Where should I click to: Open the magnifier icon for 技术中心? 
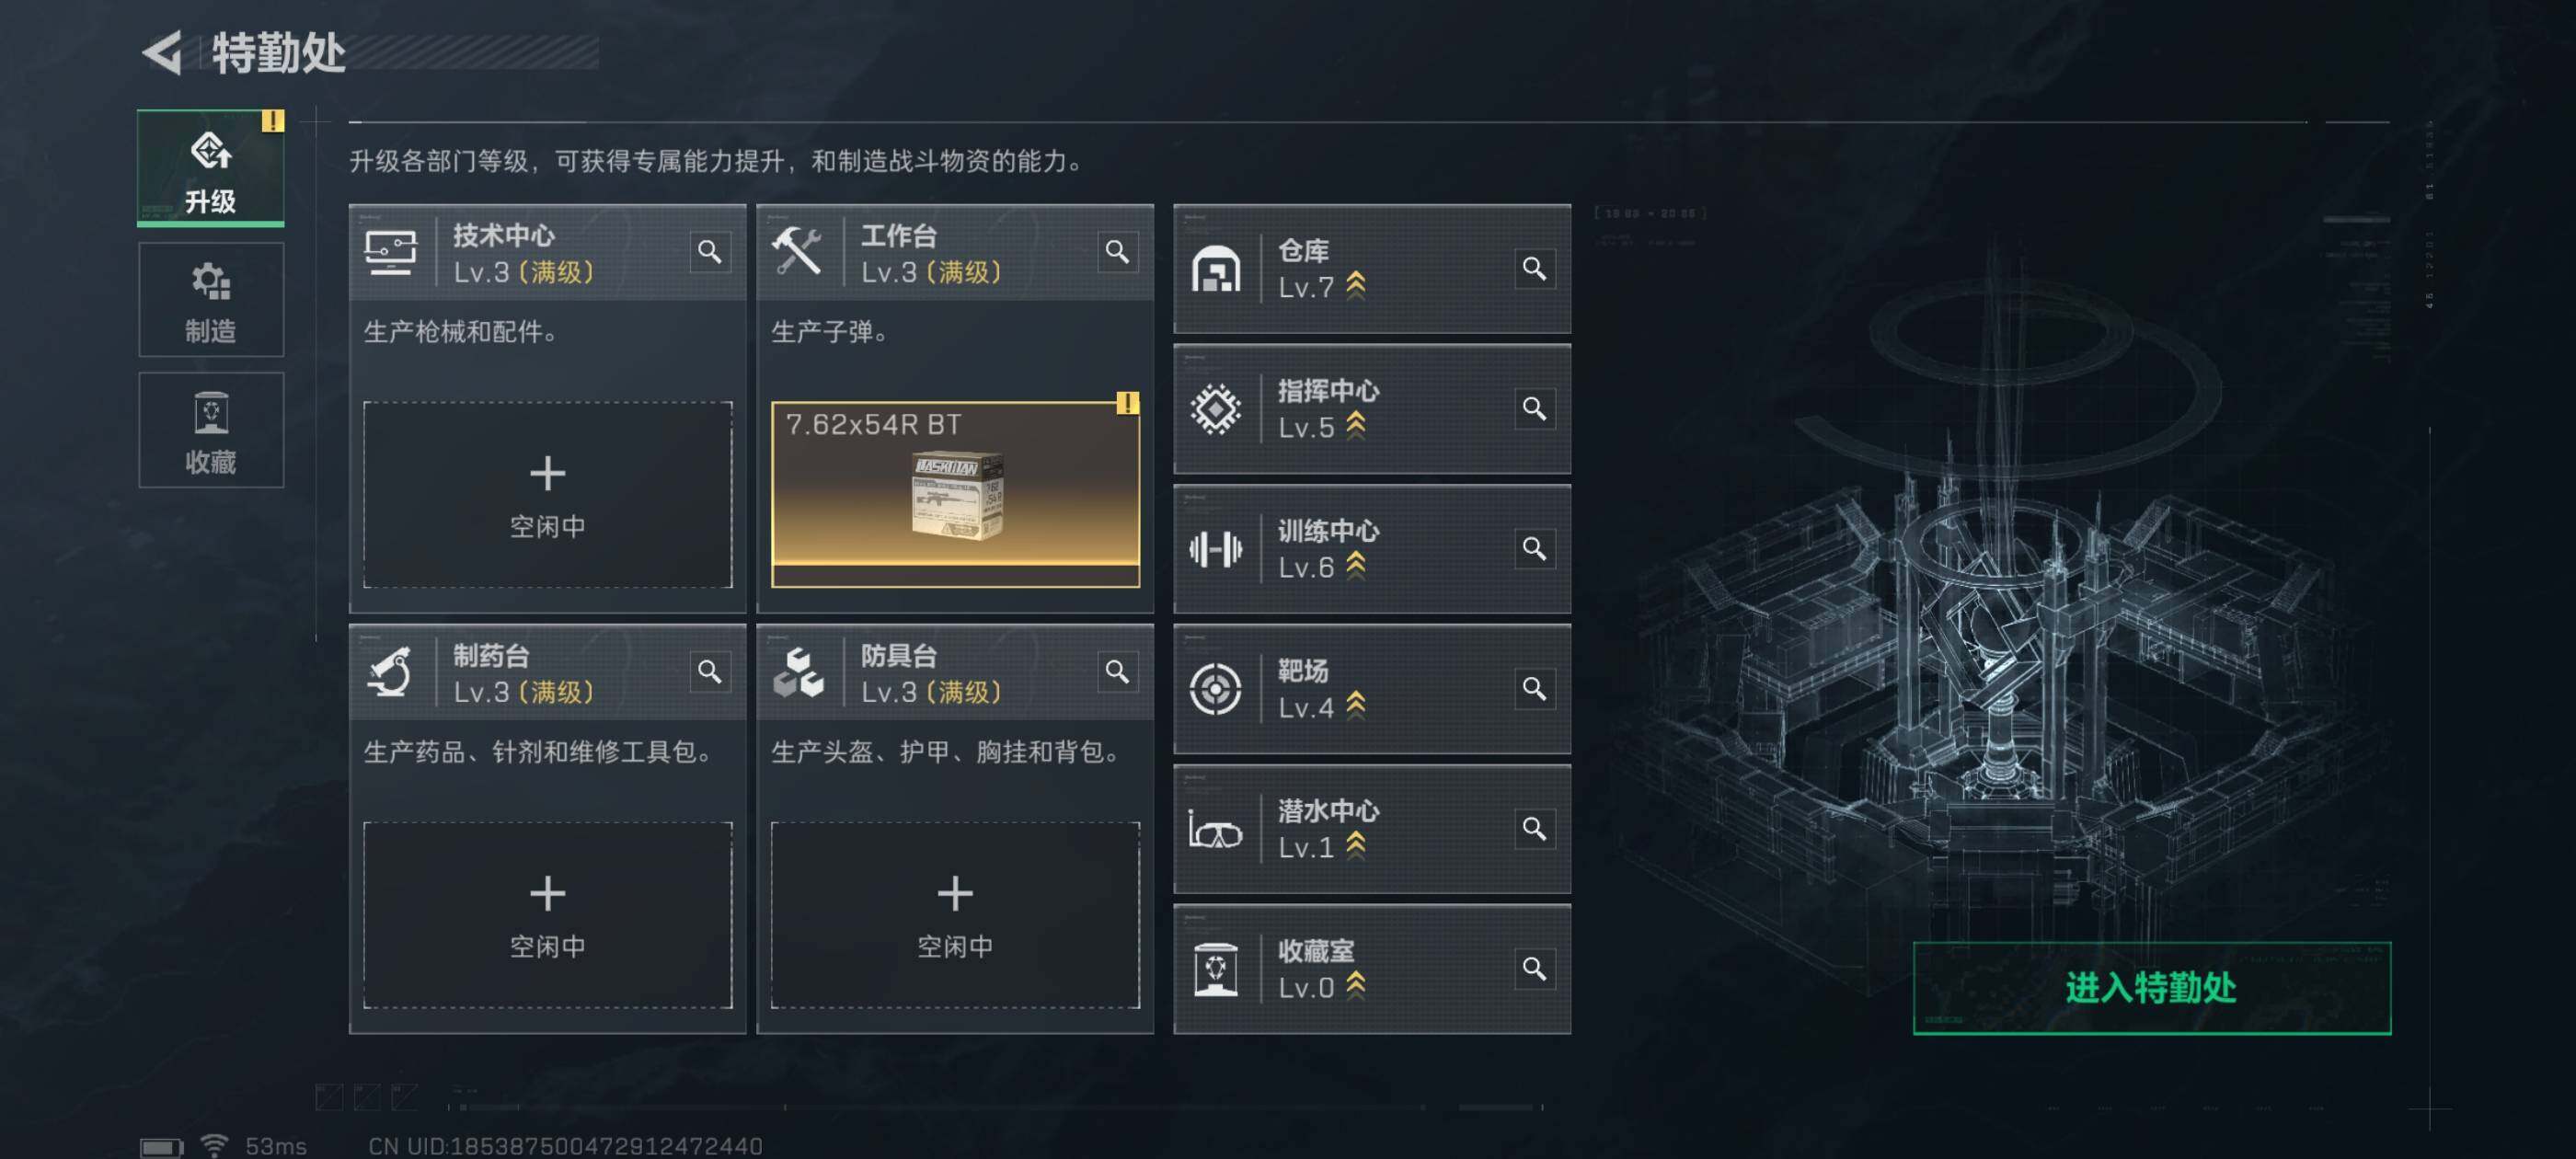(x=709, y=251)
